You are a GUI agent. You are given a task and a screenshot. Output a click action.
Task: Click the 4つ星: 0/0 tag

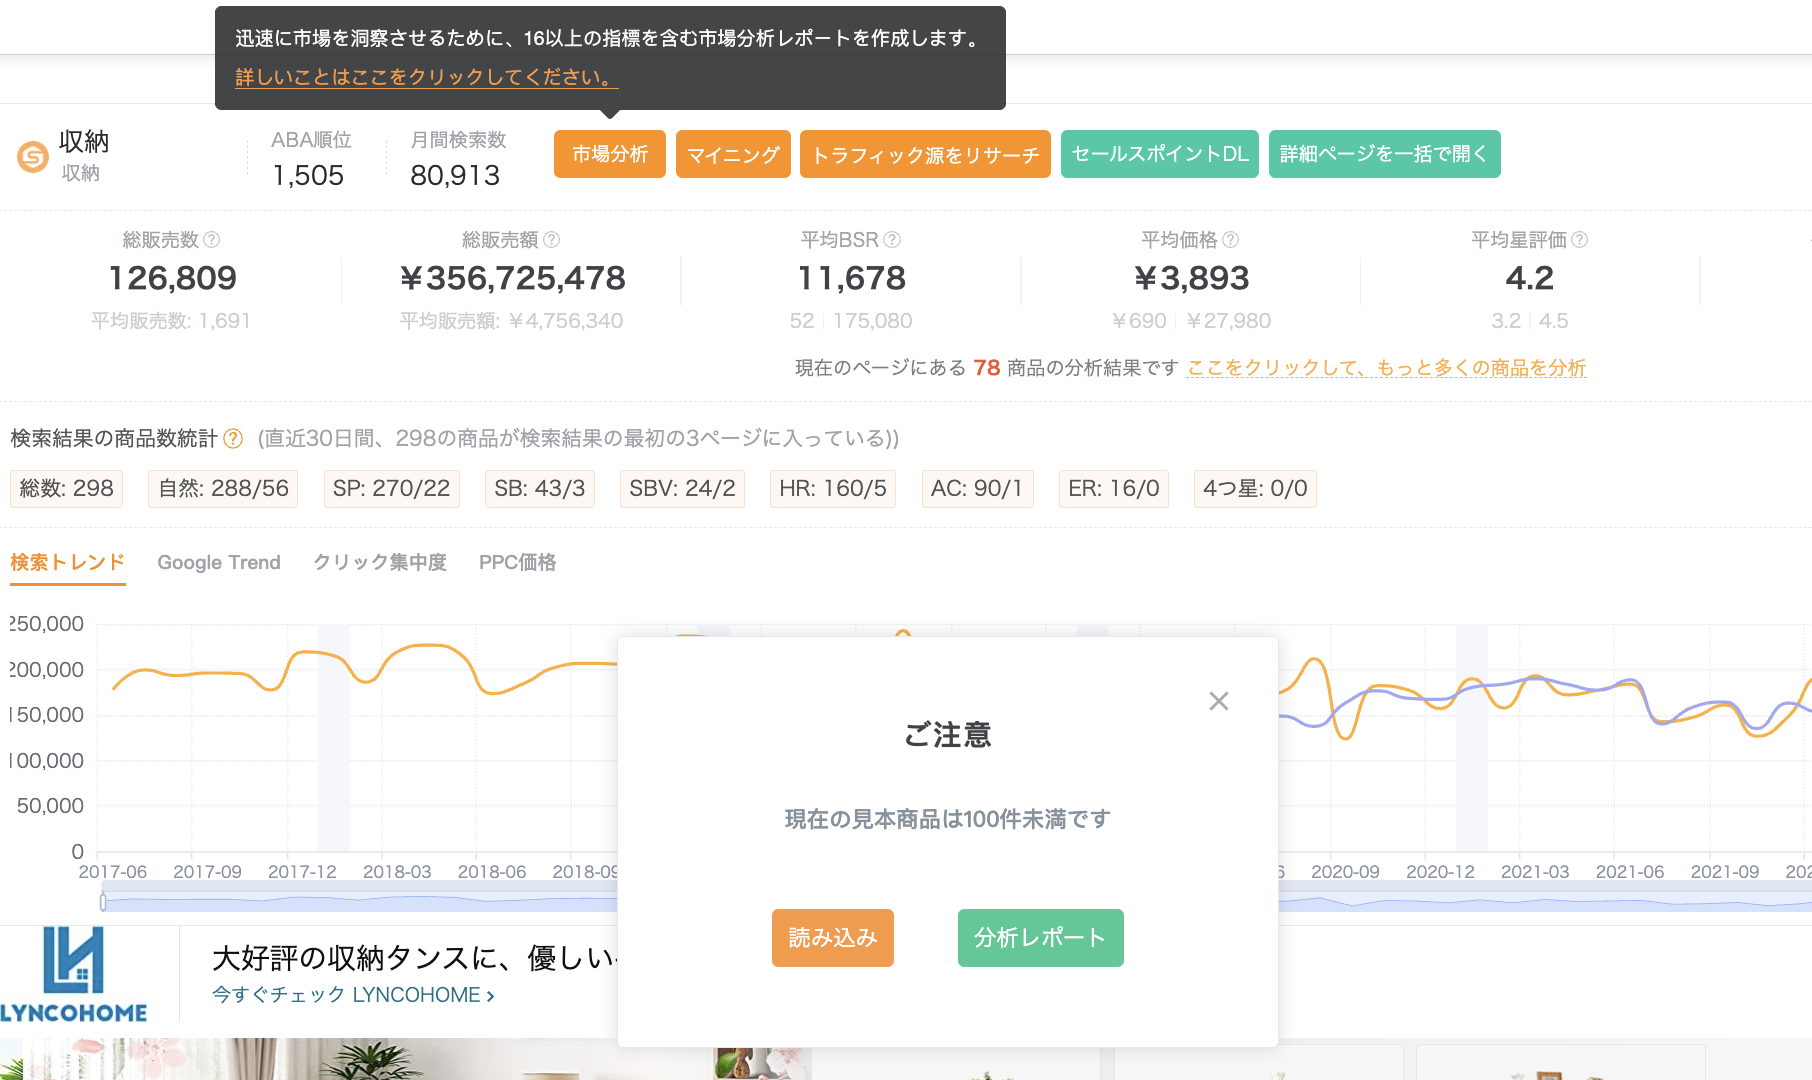coord(1255,488)
